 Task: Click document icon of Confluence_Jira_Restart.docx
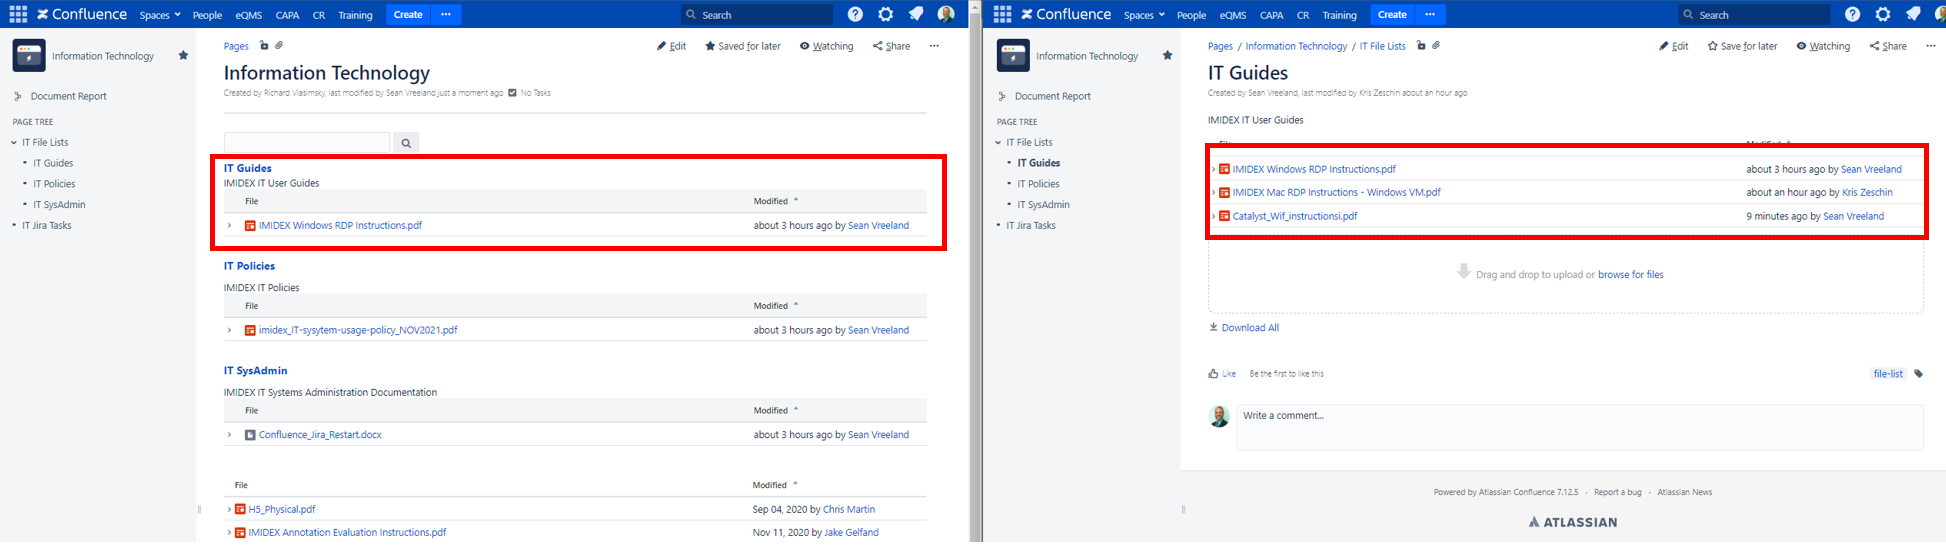[250, 435]
